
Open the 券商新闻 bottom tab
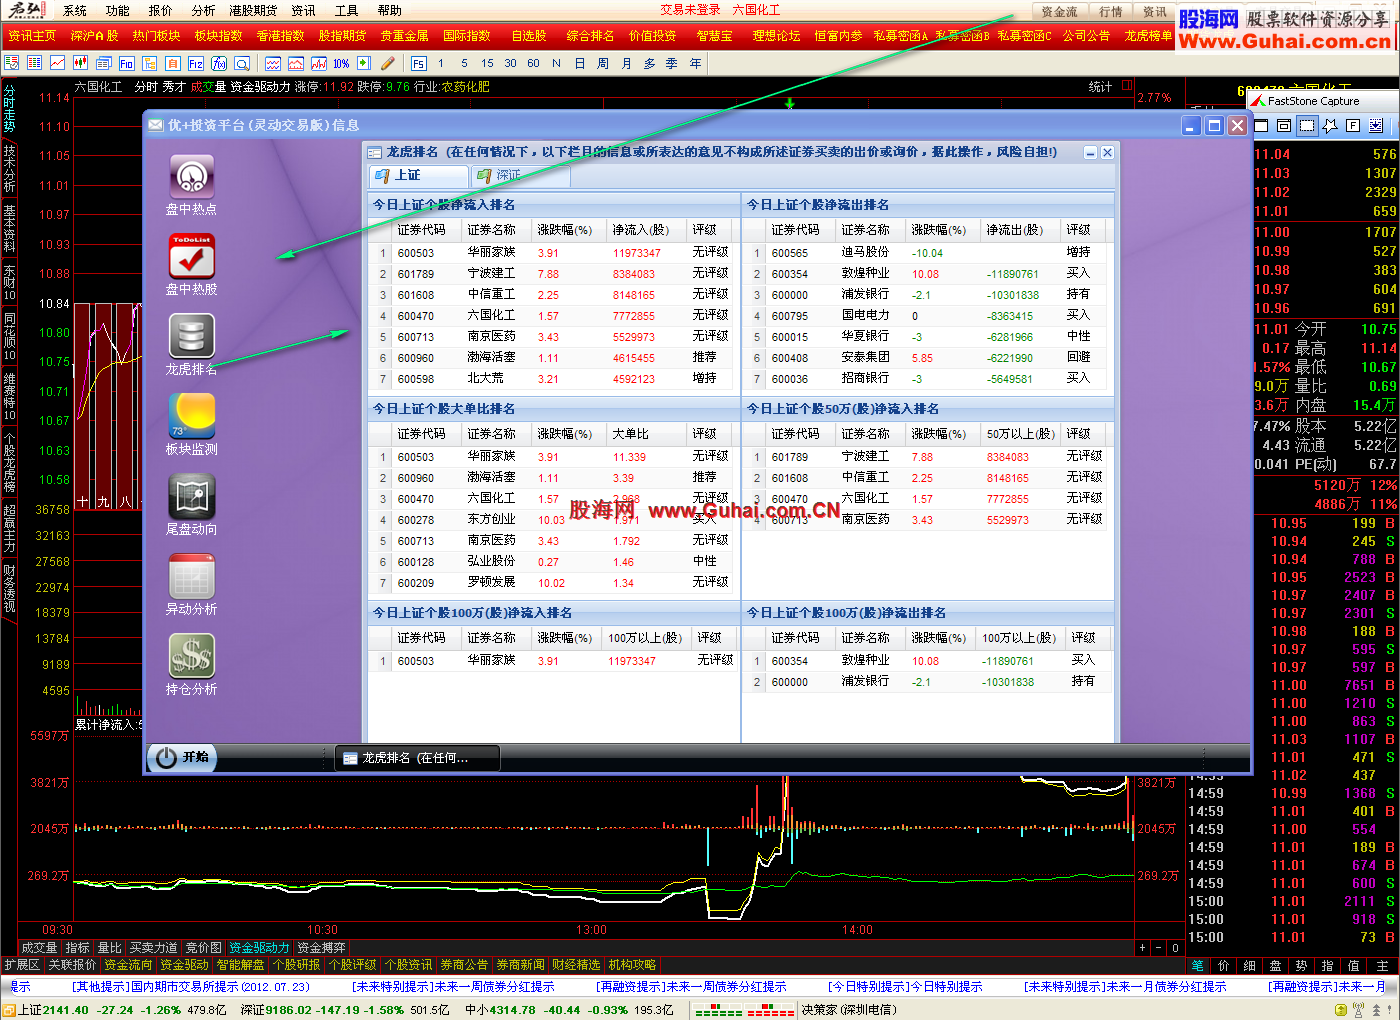[x=520, y=965]
